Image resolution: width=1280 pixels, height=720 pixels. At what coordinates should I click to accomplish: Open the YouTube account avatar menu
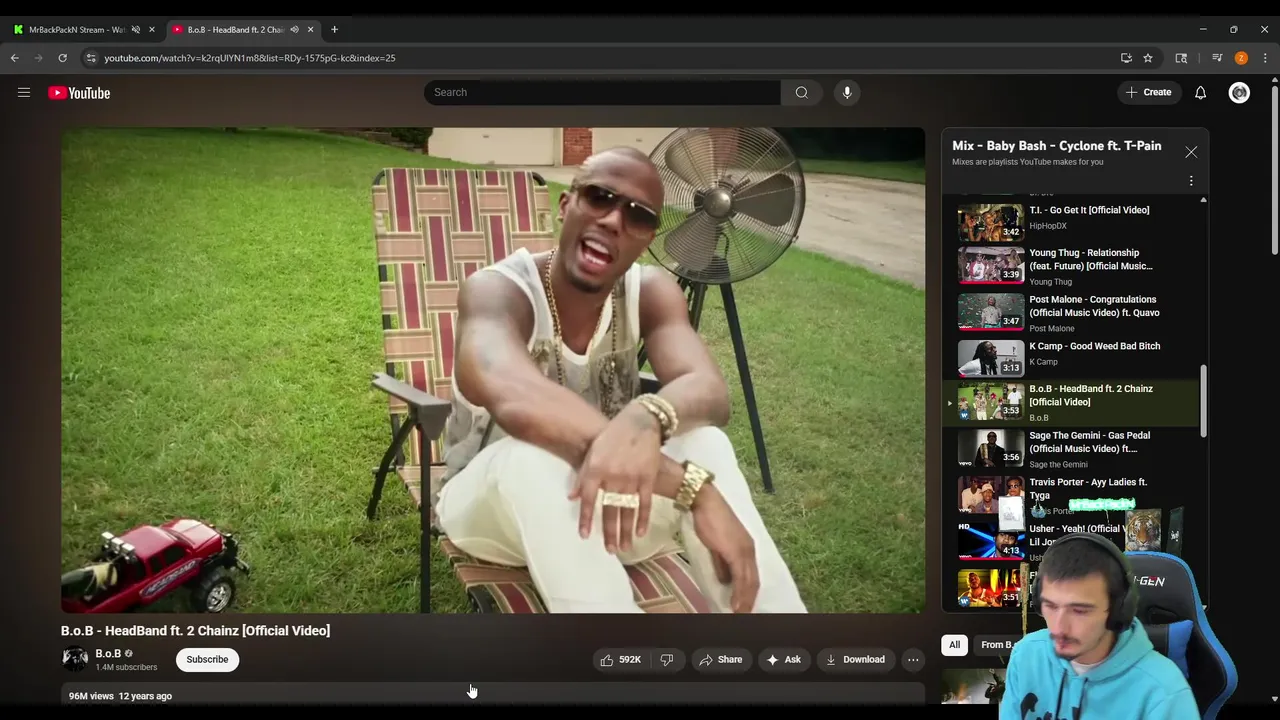(x=1239, y=93)
